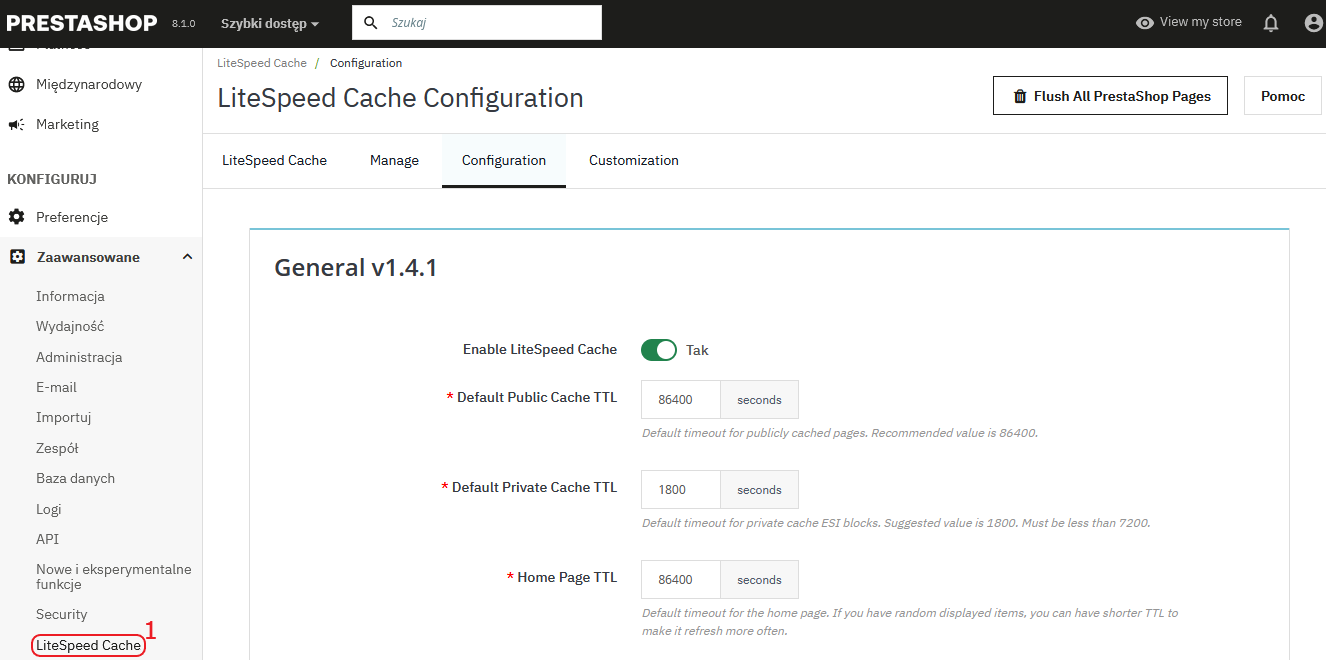Open Baza danych submenu item
This screenshot has width=1326, height=660.
click(75, 478)
